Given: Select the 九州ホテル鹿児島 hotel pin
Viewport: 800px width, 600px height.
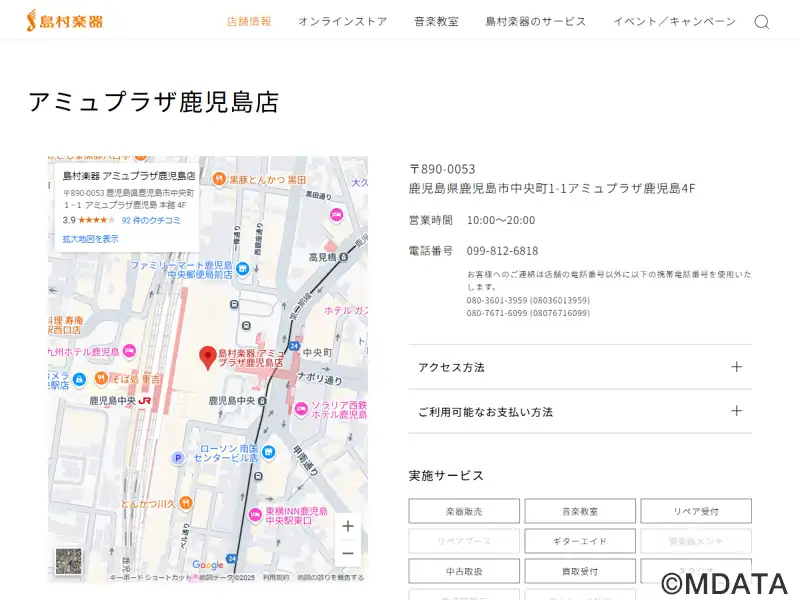Looking at the screenshot, I should 130,351.
